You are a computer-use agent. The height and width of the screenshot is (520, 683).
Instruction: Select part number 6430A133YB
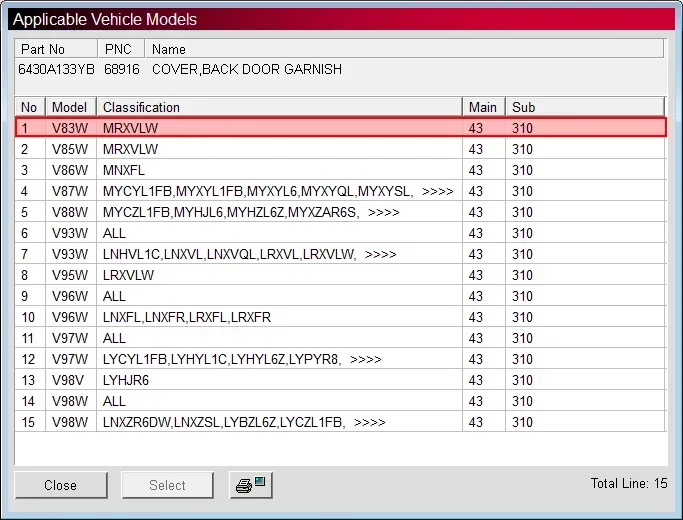[x=57, y=69]
